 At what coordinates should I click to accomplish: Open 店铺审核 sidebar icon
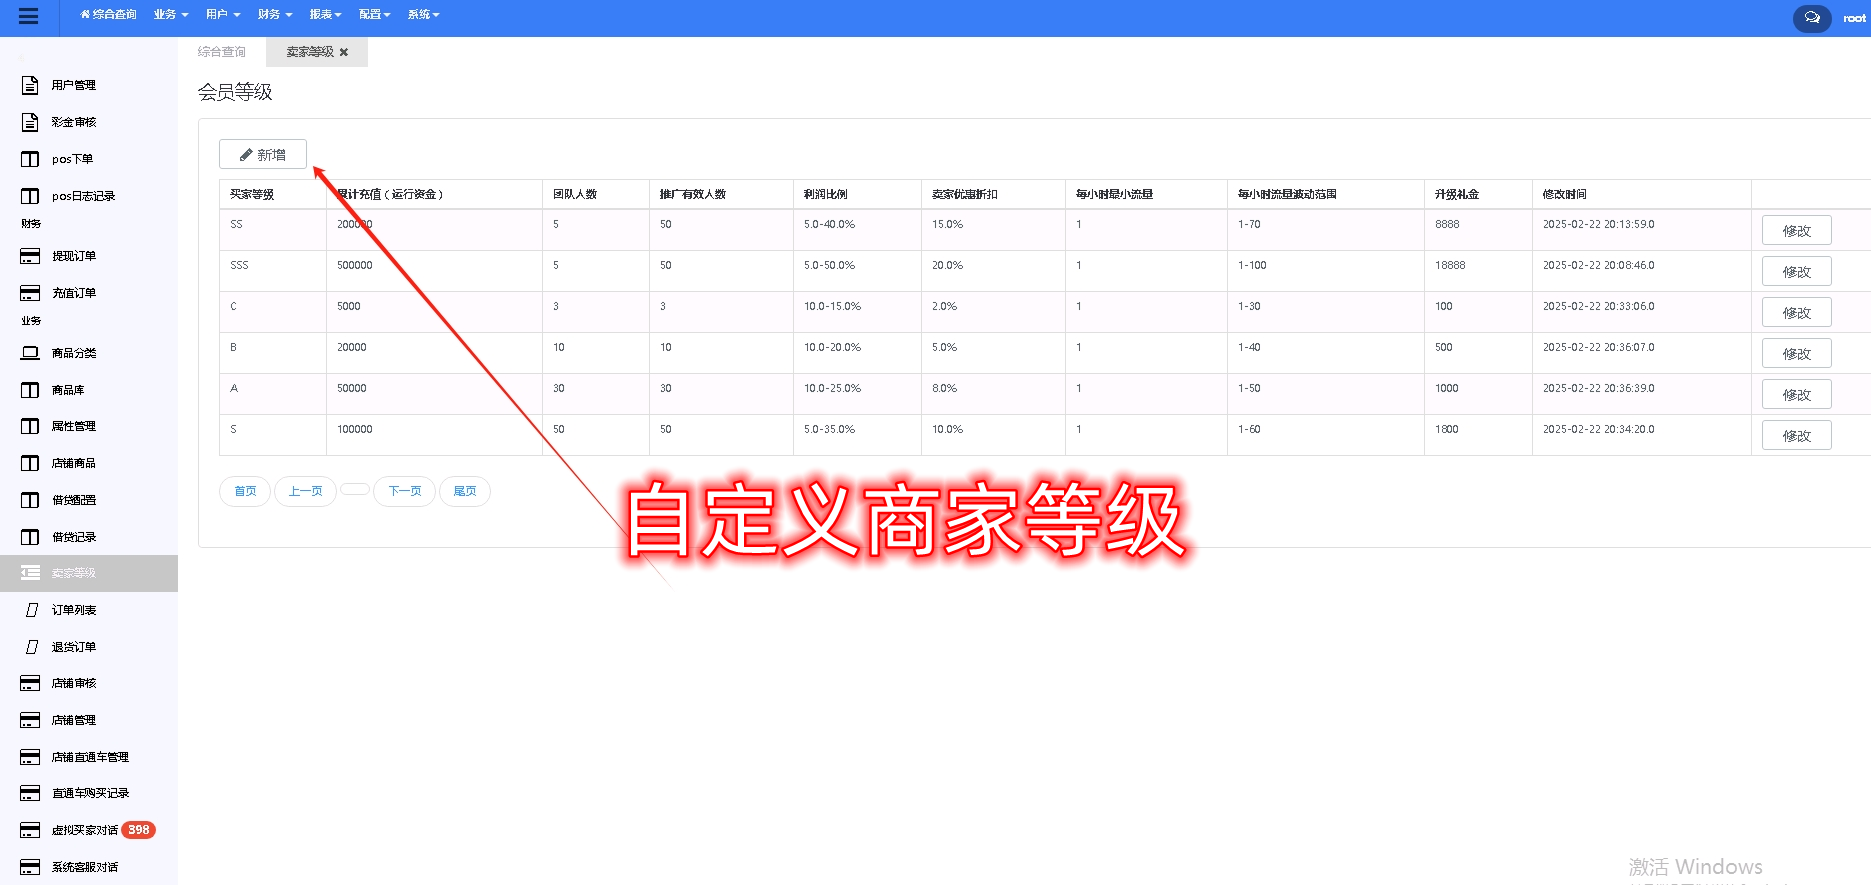coord(30,683)
